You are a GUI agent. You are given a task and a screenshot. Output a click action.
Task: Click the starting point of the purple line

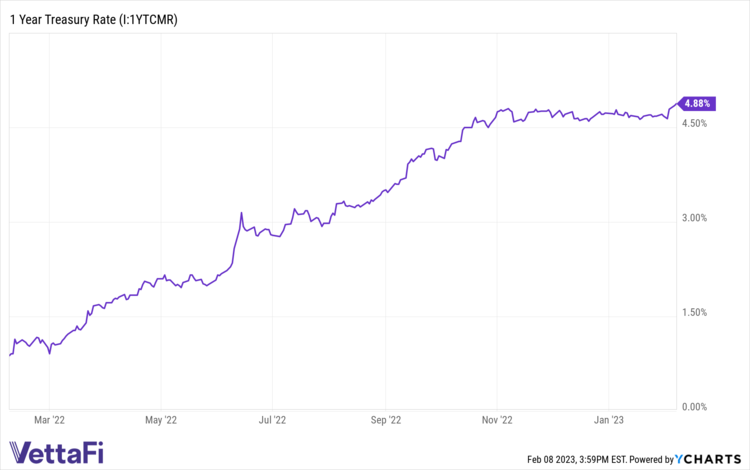point(9,354)
